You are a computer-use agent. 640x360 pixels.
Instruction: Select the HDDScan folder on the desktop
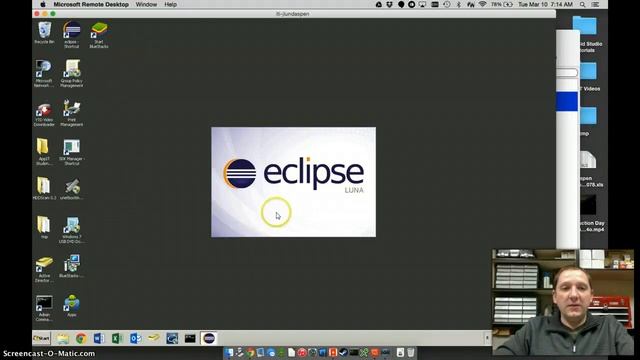(44, 188)
